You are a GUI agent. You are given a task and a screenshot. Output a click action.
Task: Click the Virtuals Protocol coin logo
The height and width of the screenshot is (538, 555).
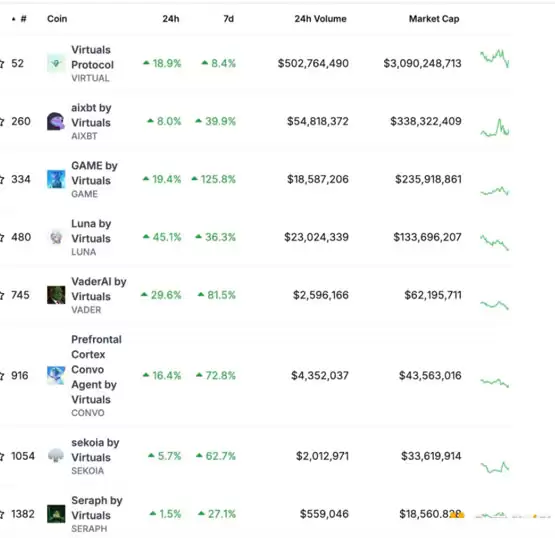[56, 63]
